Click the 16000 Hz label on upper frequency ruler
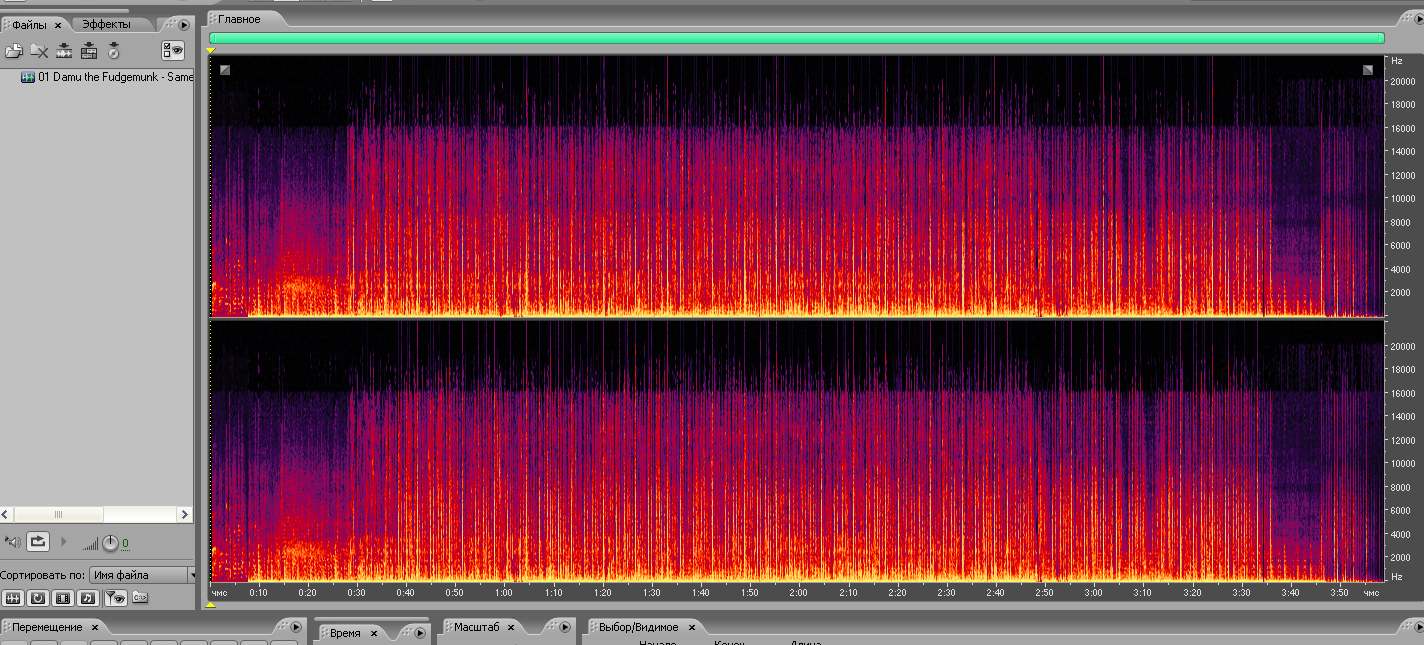The image size is (1424, 645). (1402, 128)
